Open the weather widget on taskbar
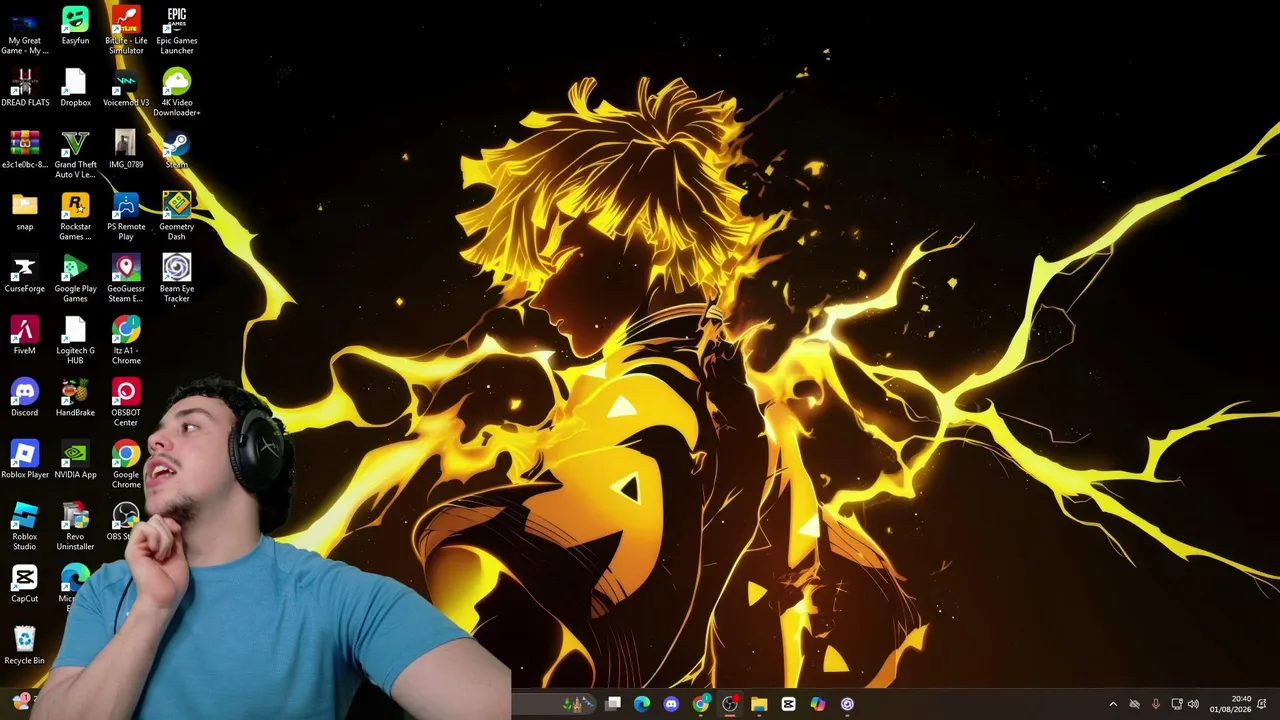Image resolution: width=1280 pixels, height=720 pixels. coord(22,702)
